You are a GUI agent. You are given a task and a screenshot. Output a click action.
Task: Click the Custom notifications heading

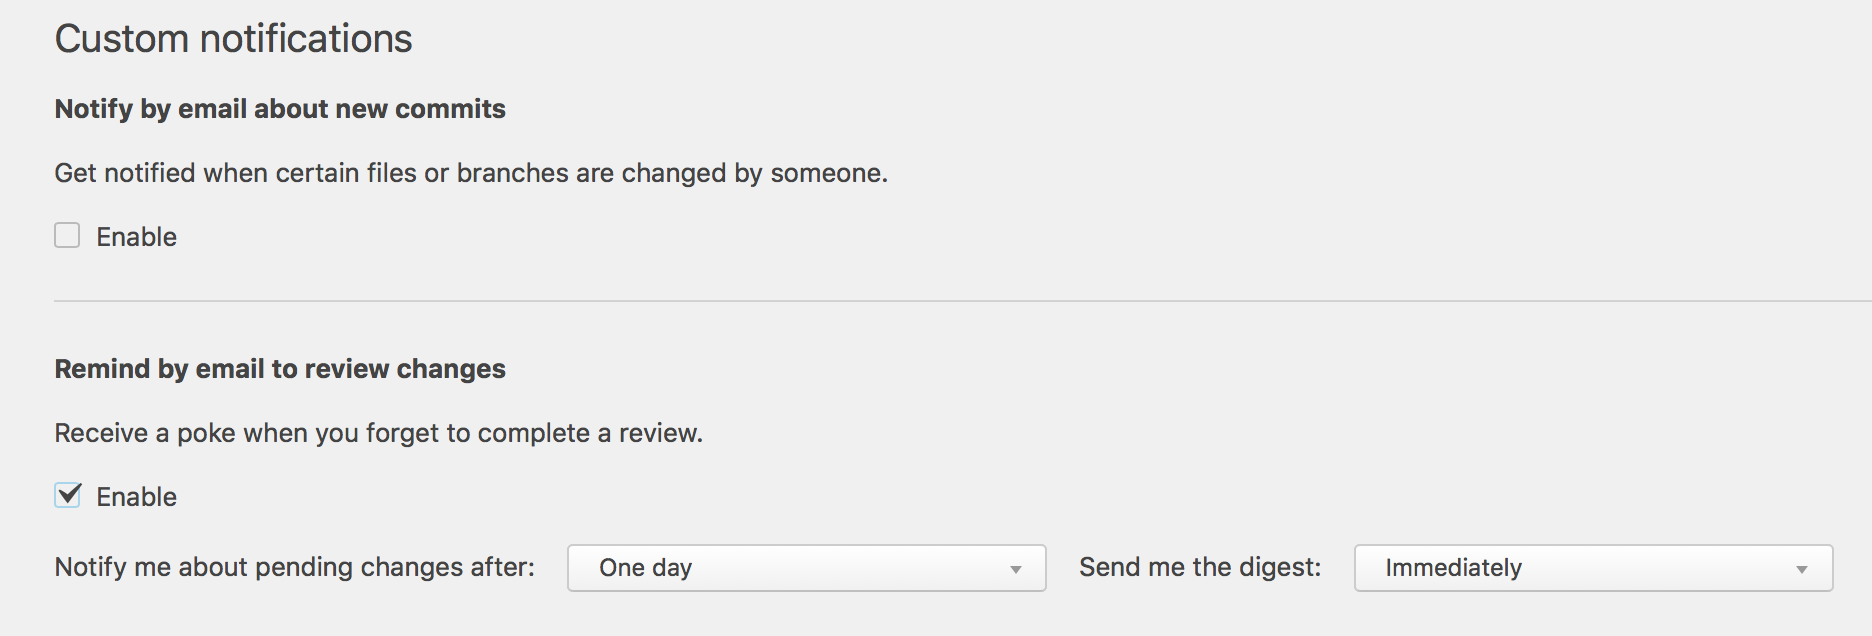(233, 39)
